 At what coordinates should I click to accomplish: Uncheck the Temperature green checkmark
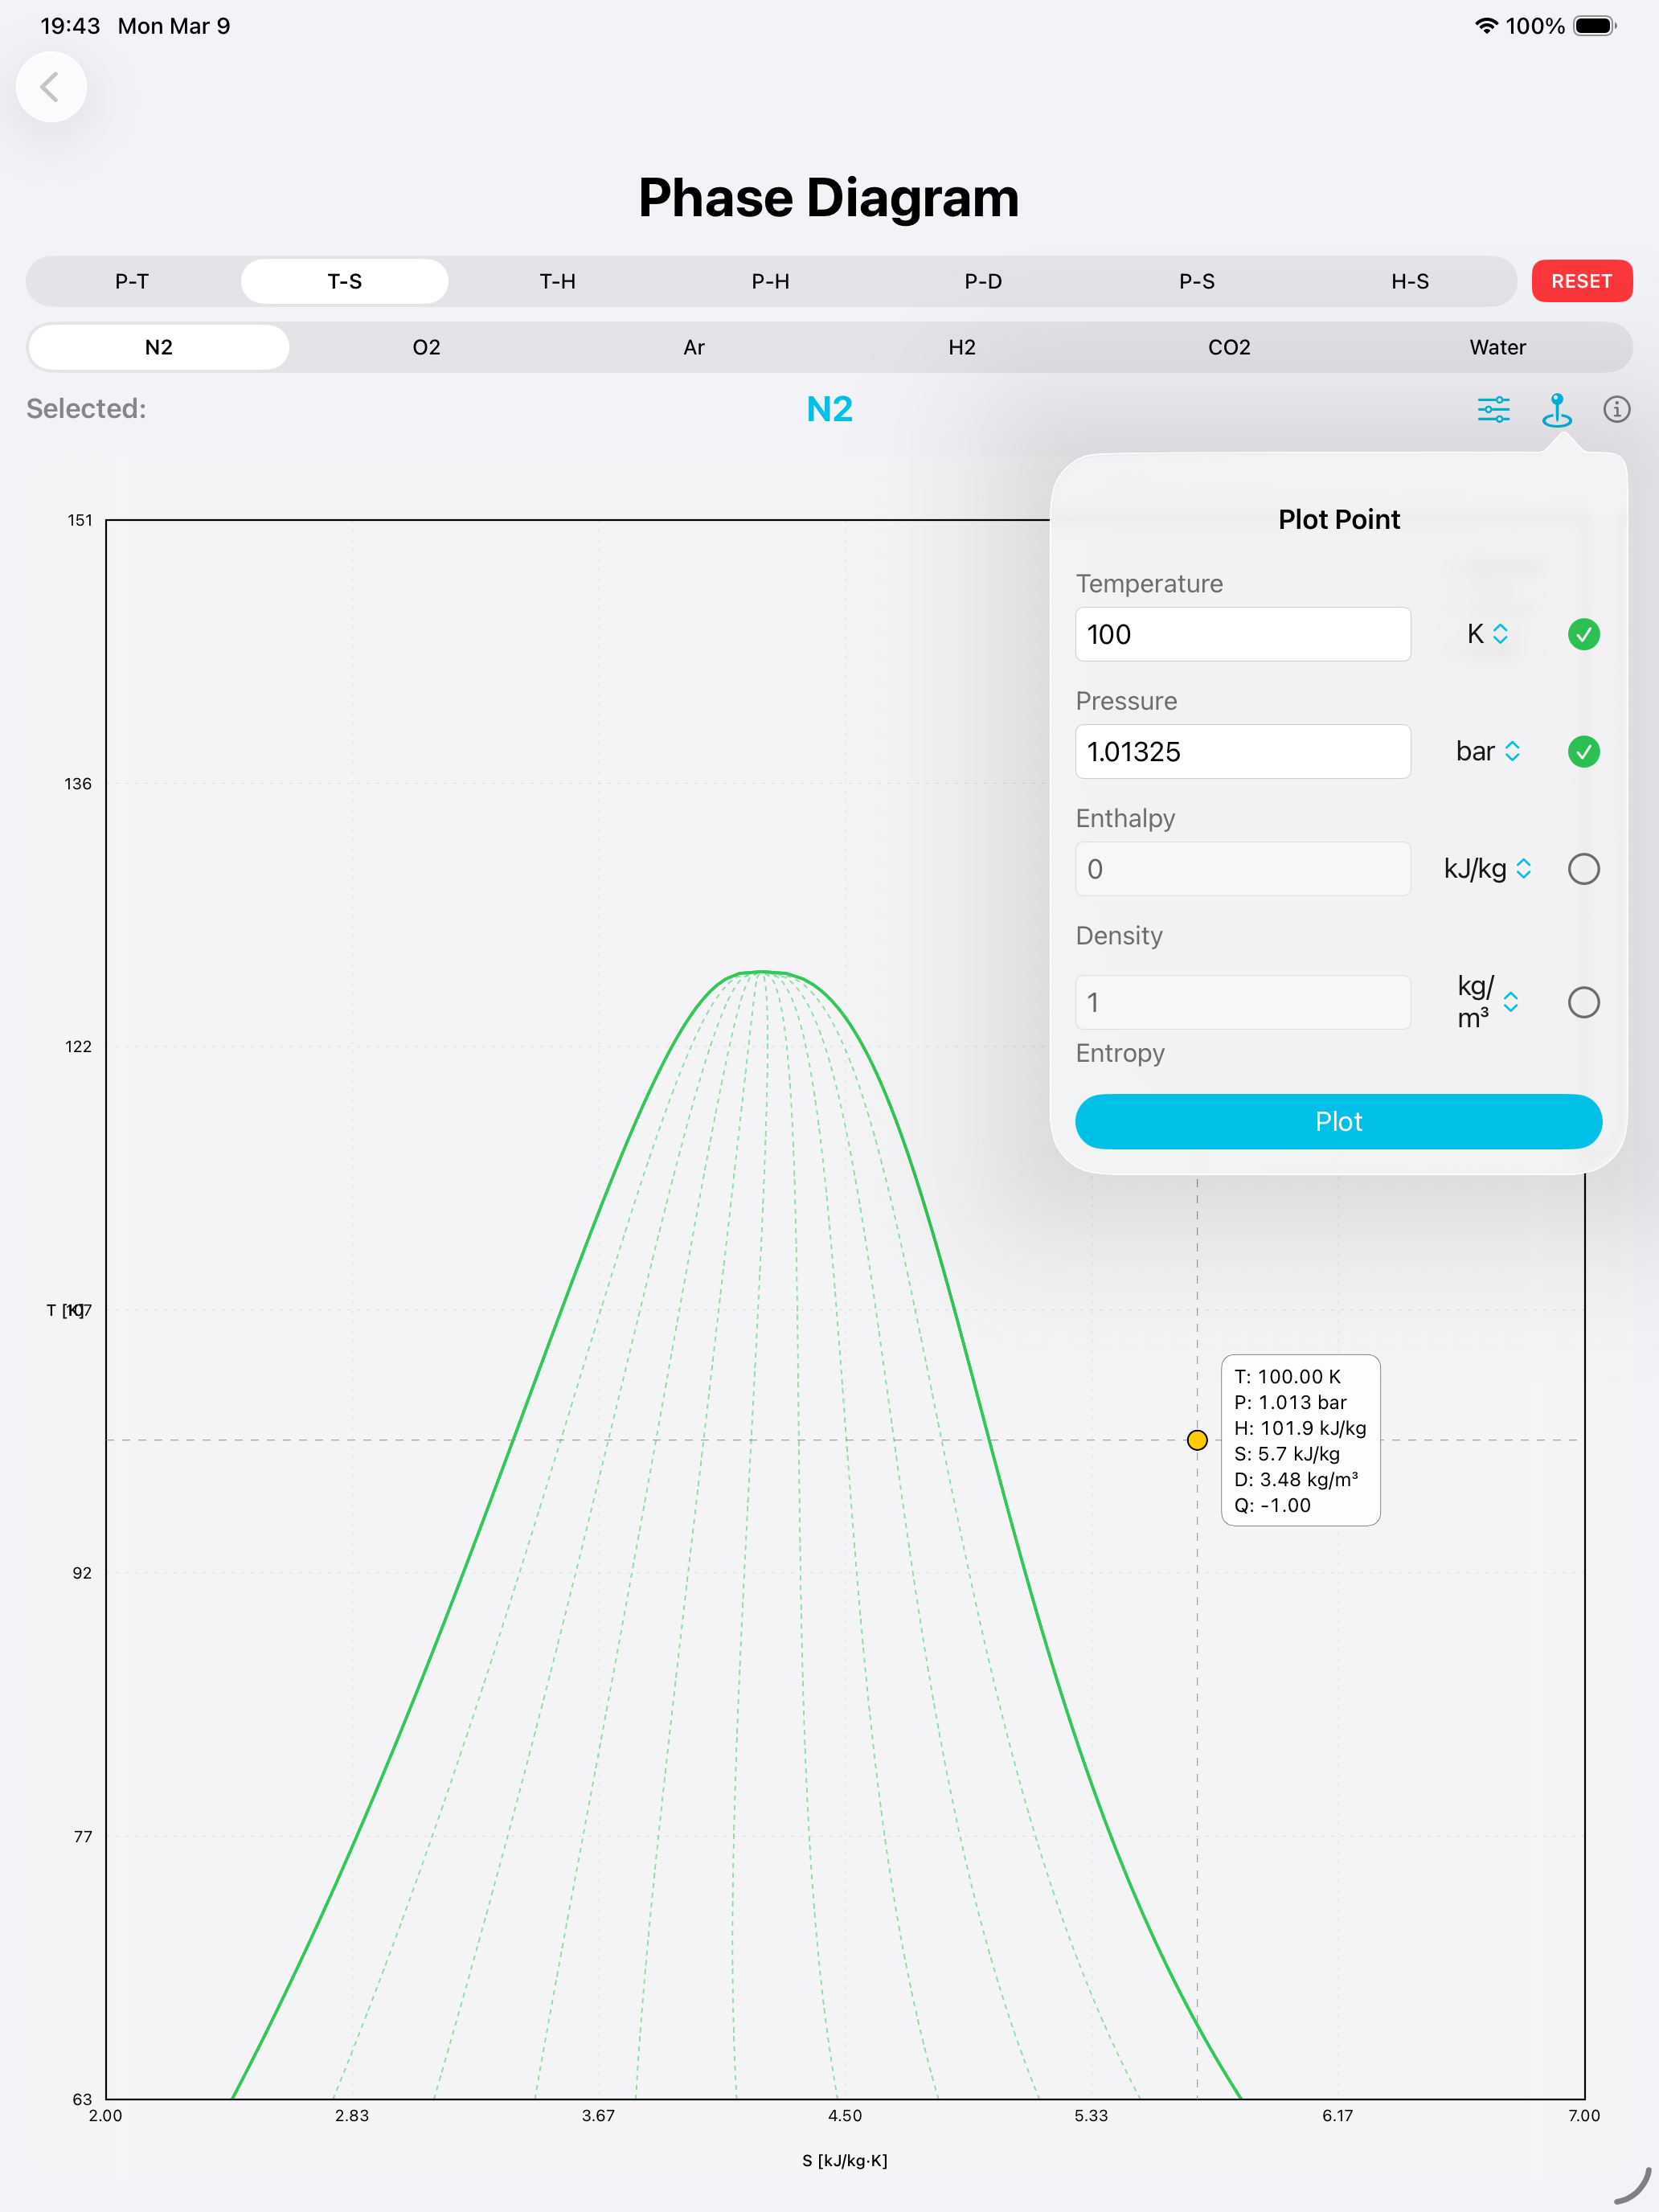(x=1583, y=634)
